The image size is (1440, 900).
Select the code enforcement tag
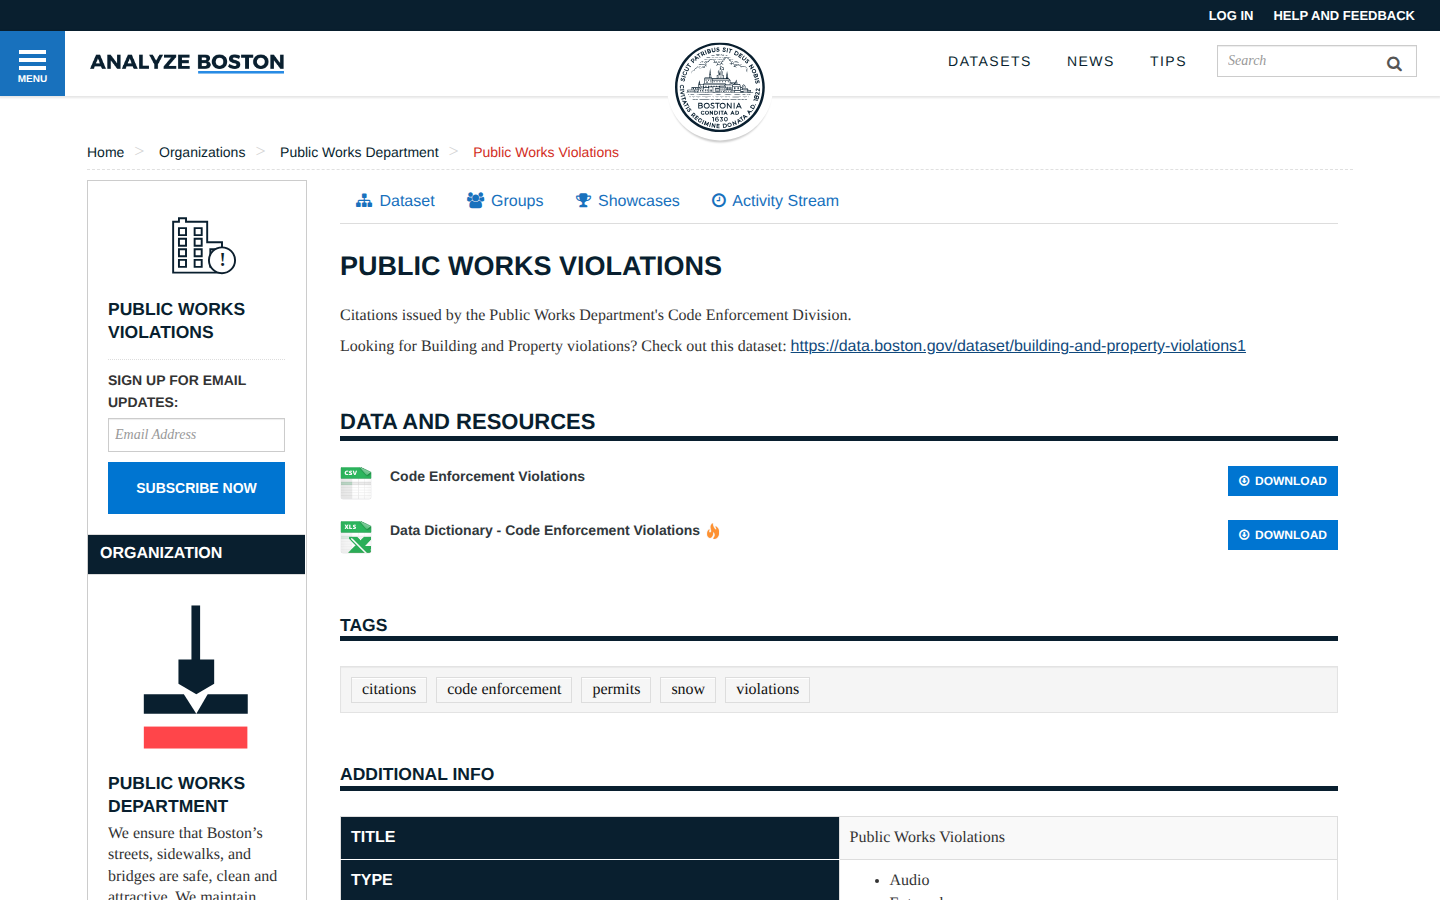[504, 689]
